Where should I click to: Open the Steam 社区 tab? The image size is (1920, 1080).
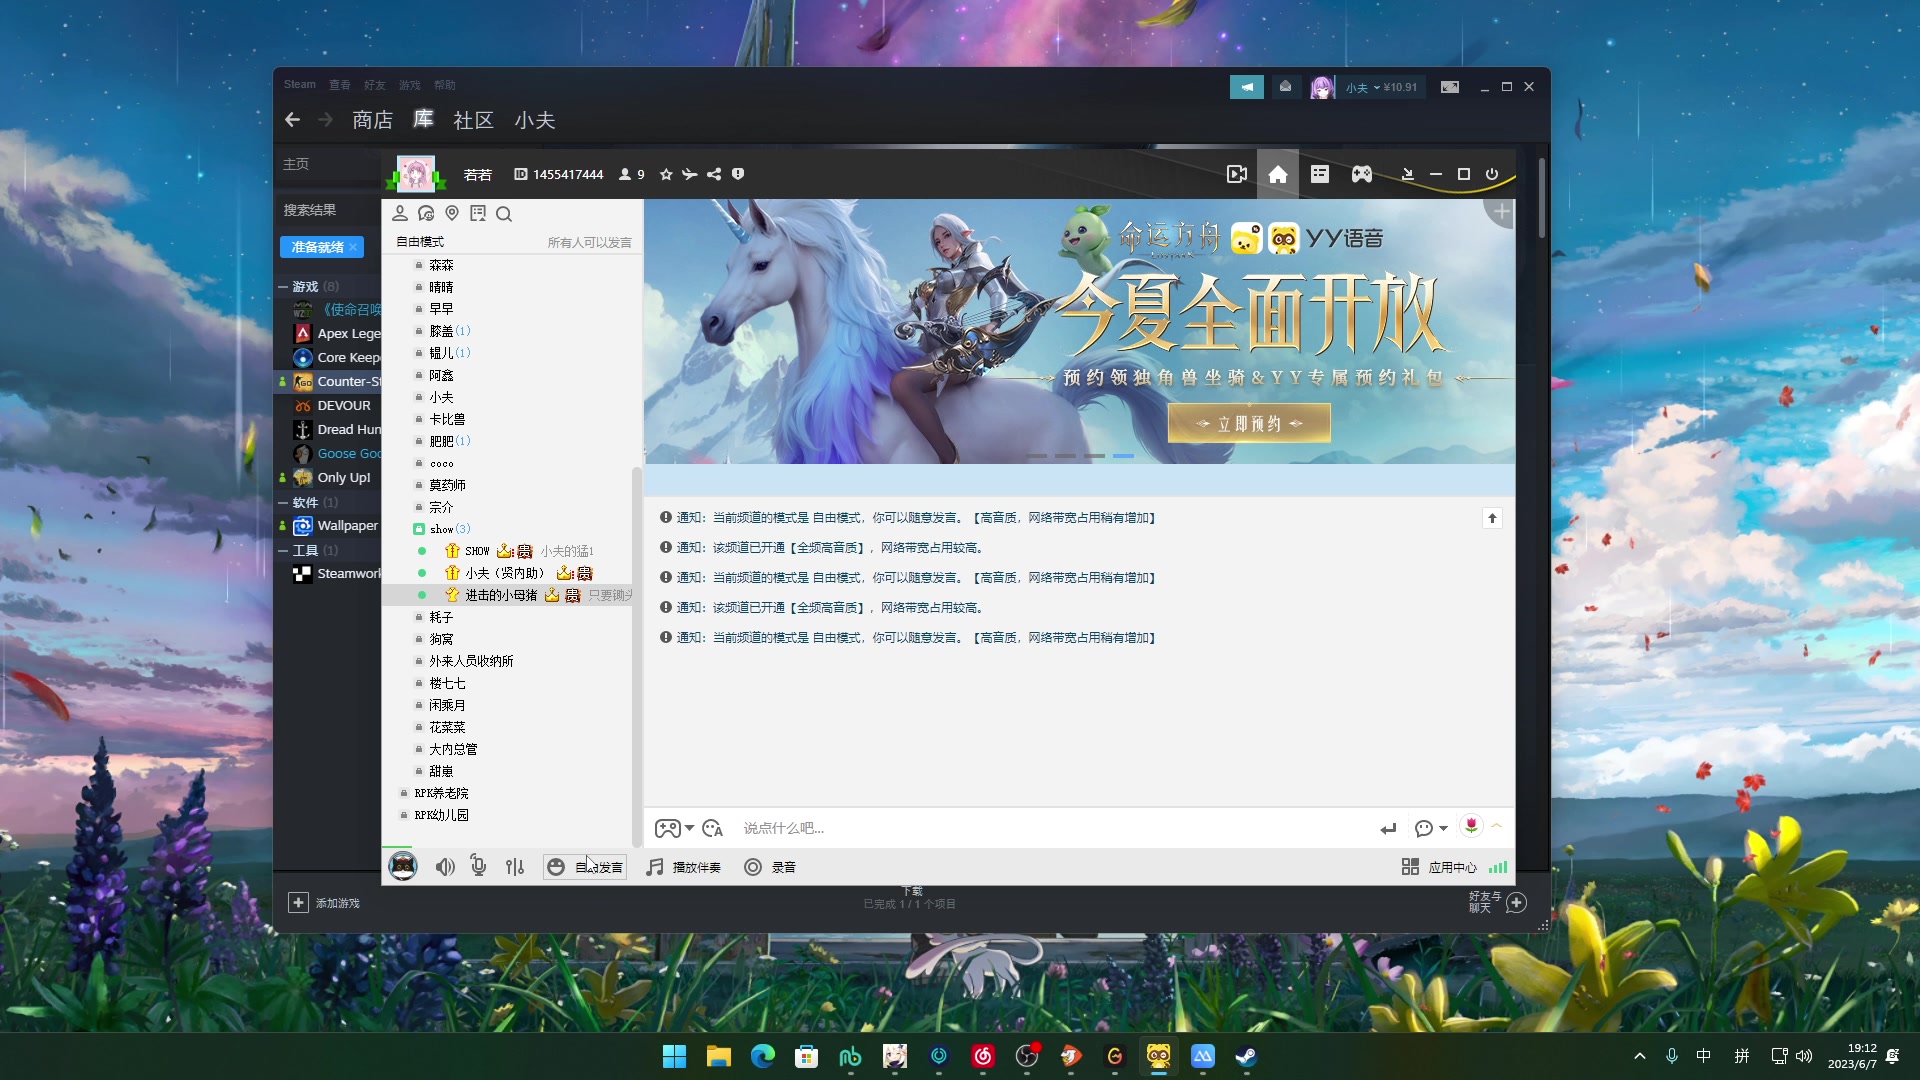(473, 120)
